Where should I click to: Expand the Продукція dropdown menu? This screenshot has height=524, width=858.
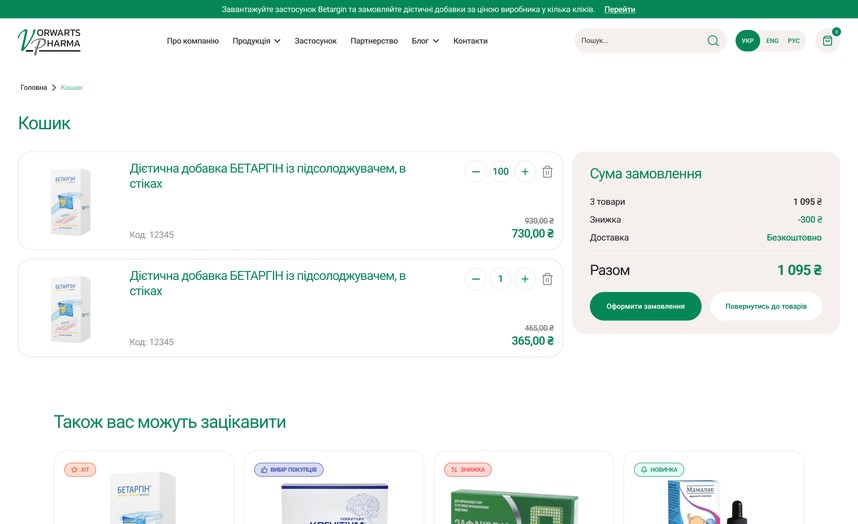pyautogui.click(x=256, y=41)
